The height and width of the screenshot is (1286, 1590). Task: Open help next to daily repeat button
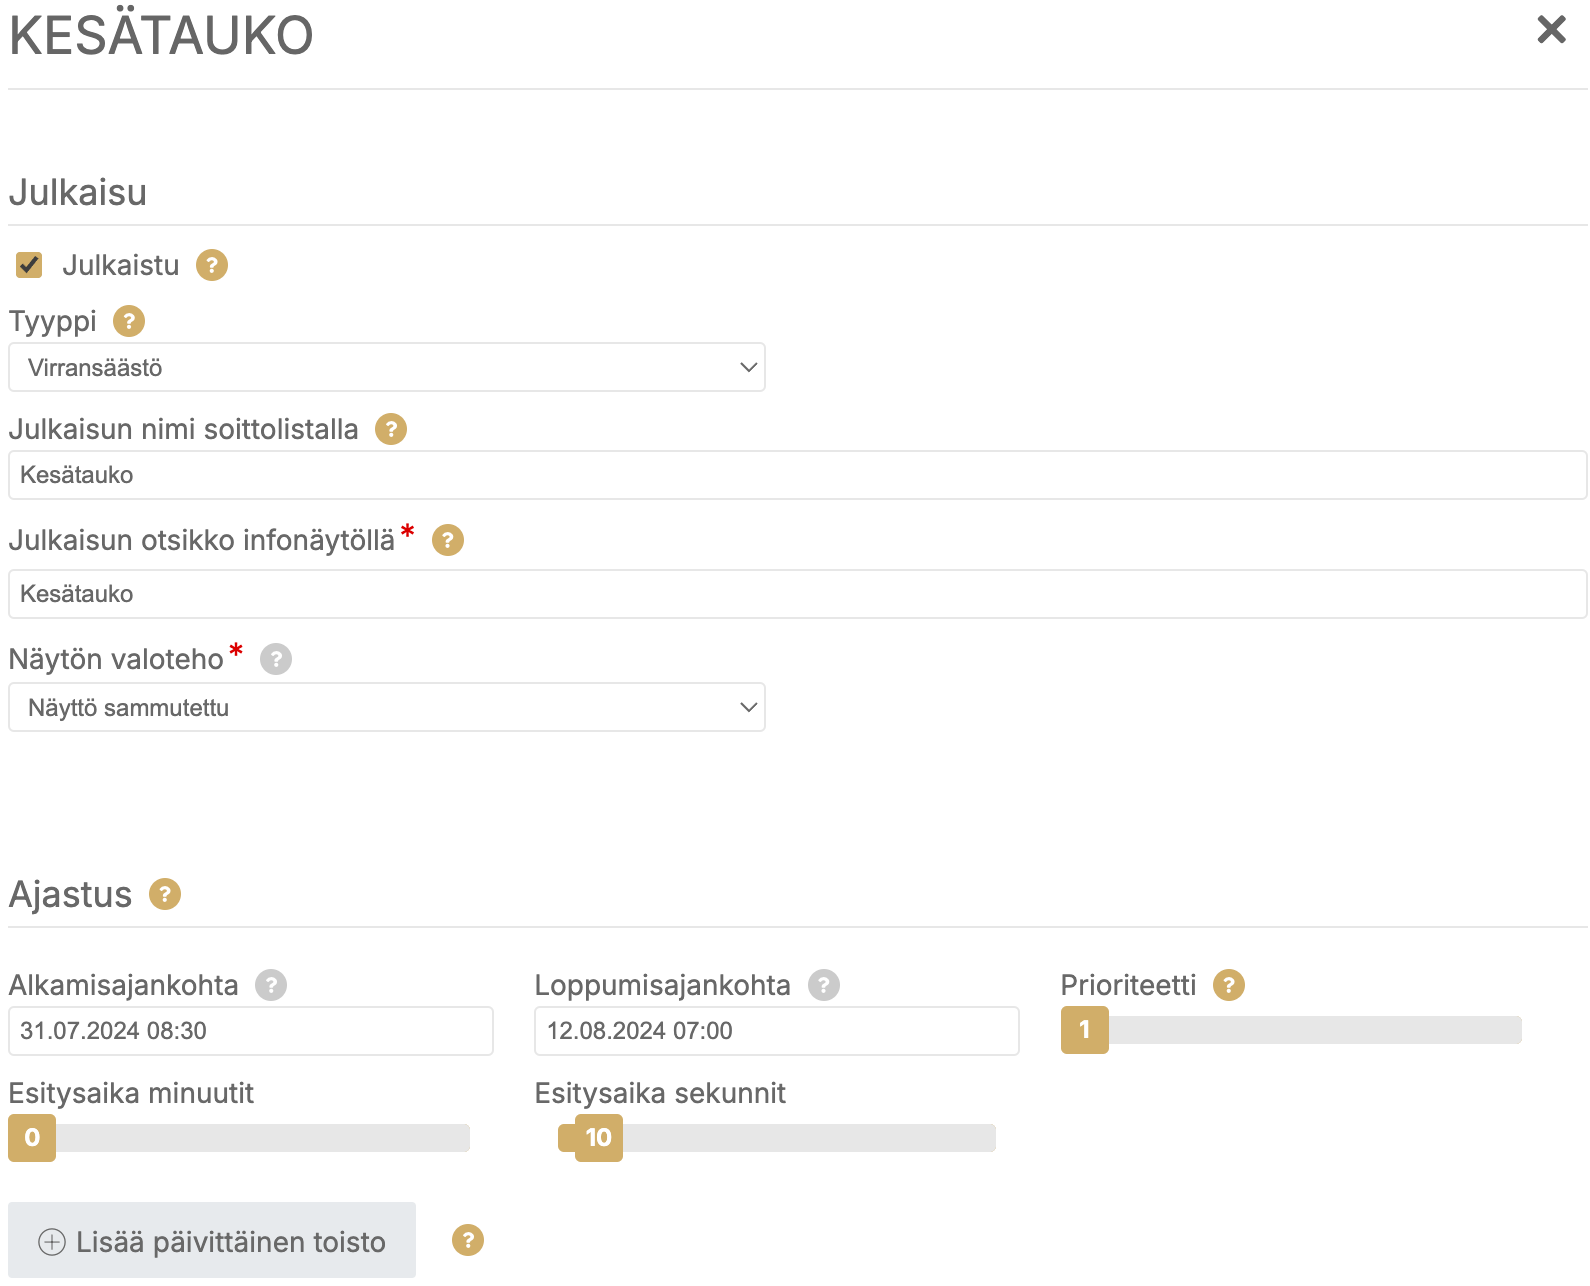[468, 1240]
